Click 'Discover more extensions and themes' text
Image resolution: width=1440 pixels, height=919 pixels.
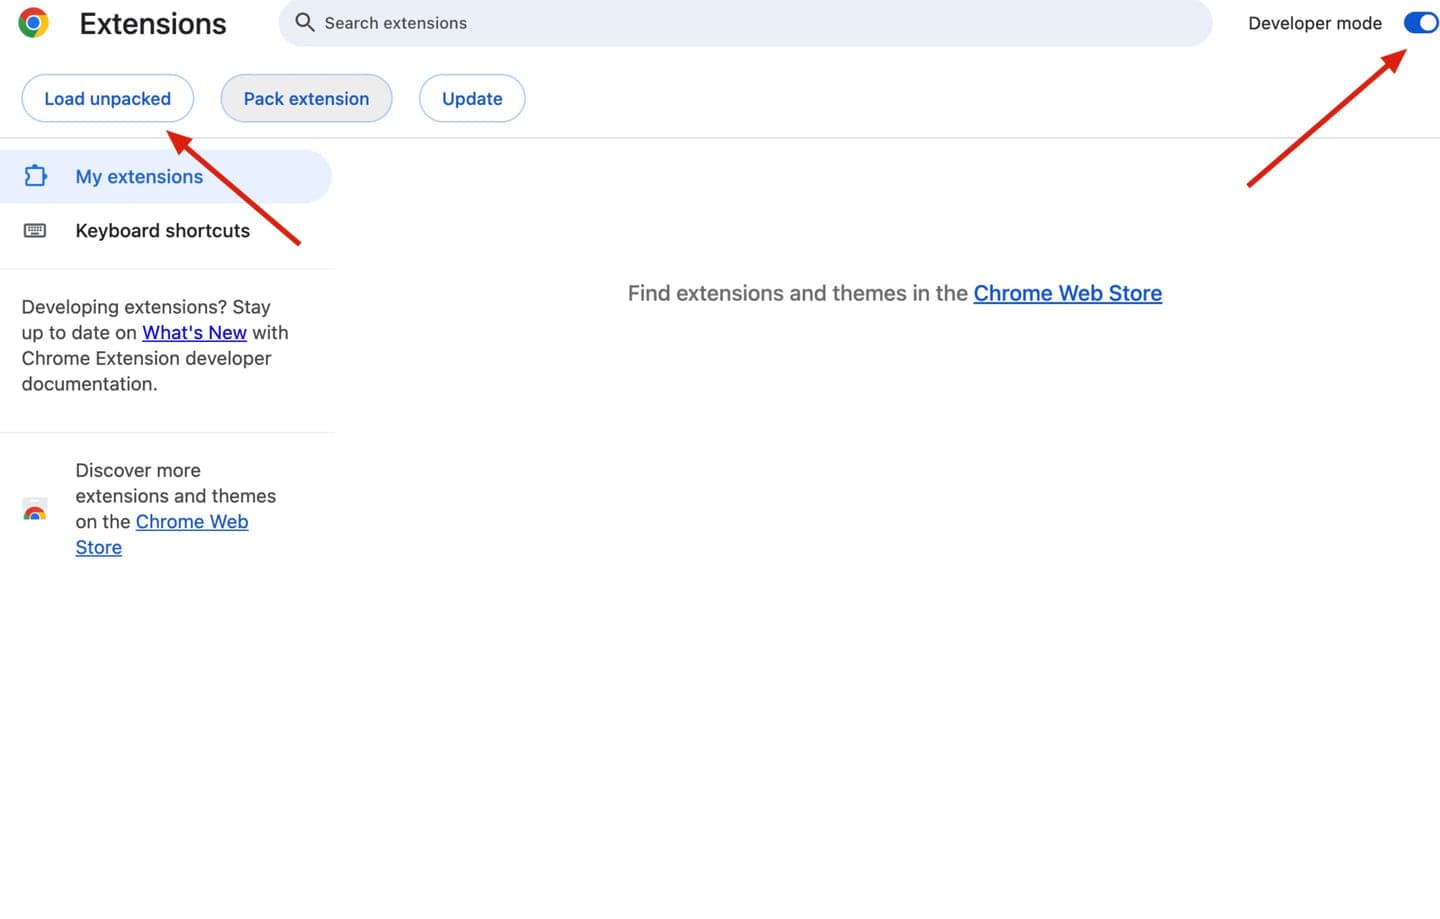pyautogui.click(x=176, y=483)
